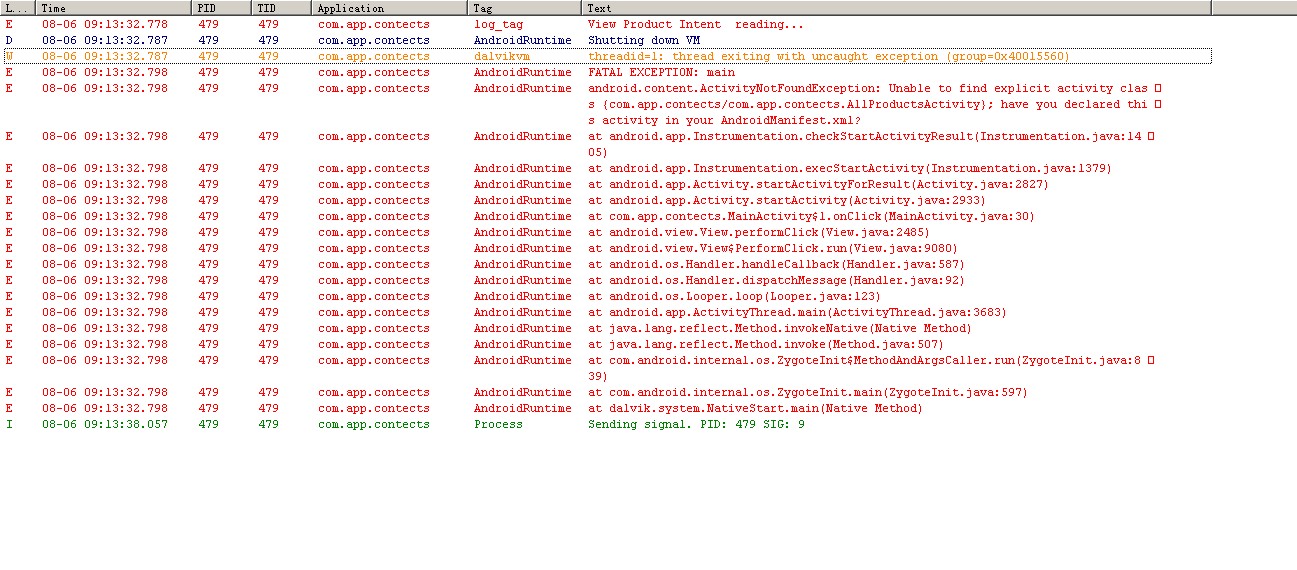This screenshot has width=1297, height=570.
Task: Select the 'View Product Intent reading...' log row
Action: click(606, 24)
